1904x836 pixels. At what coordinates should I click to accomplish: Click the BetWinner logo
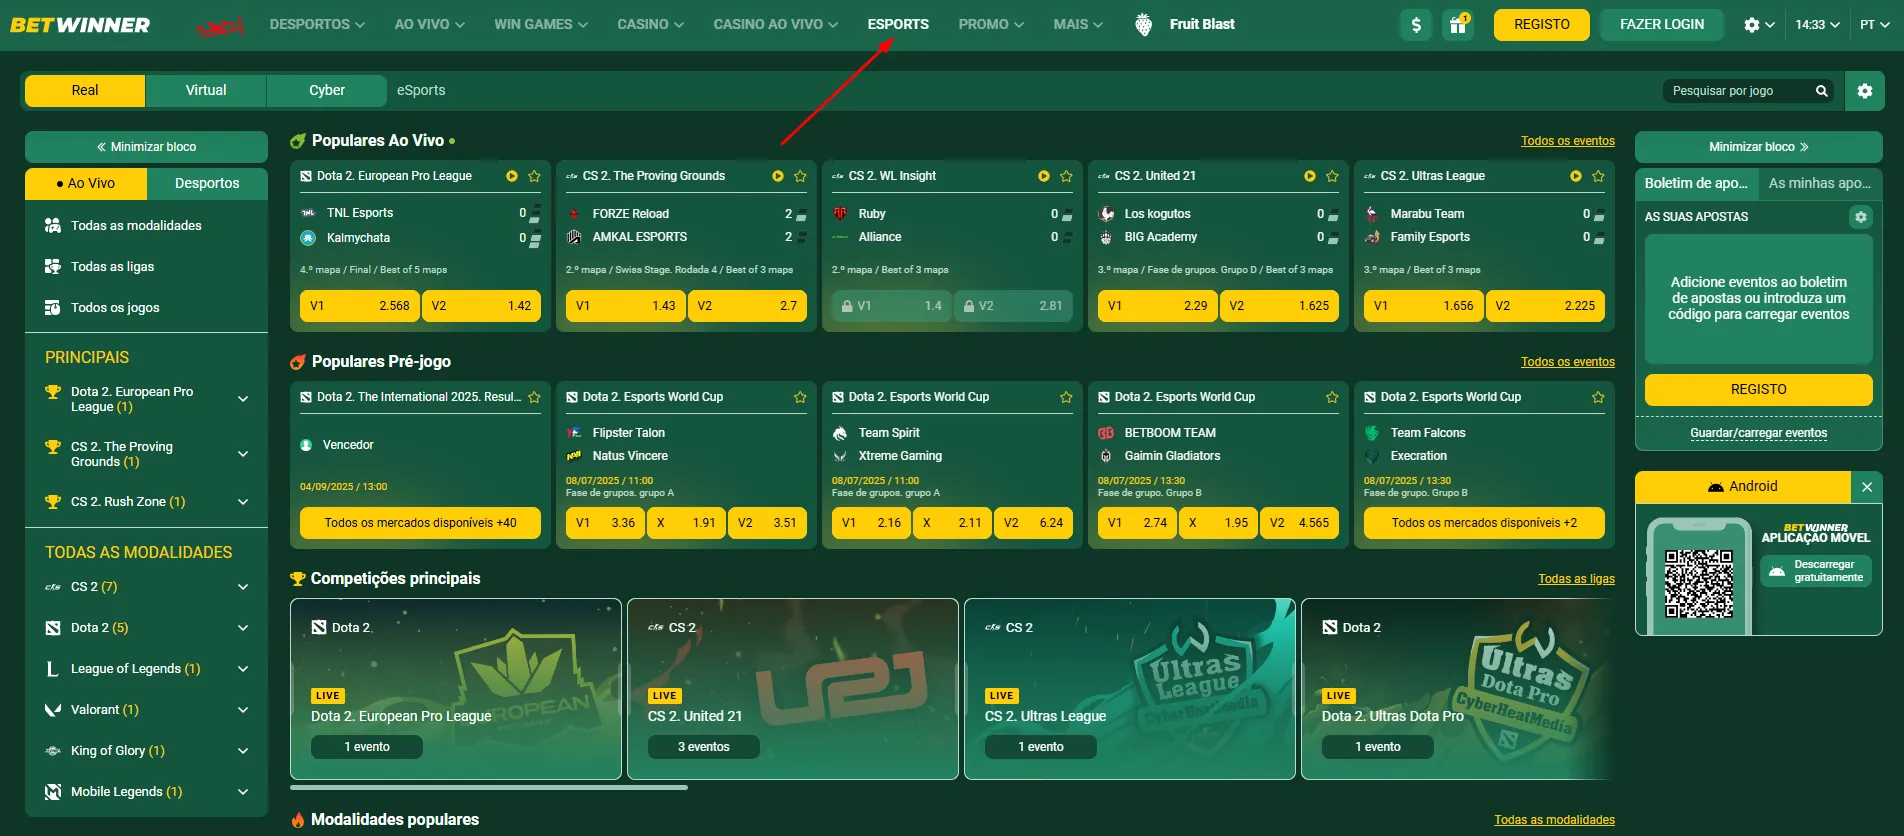pos(80,25)
